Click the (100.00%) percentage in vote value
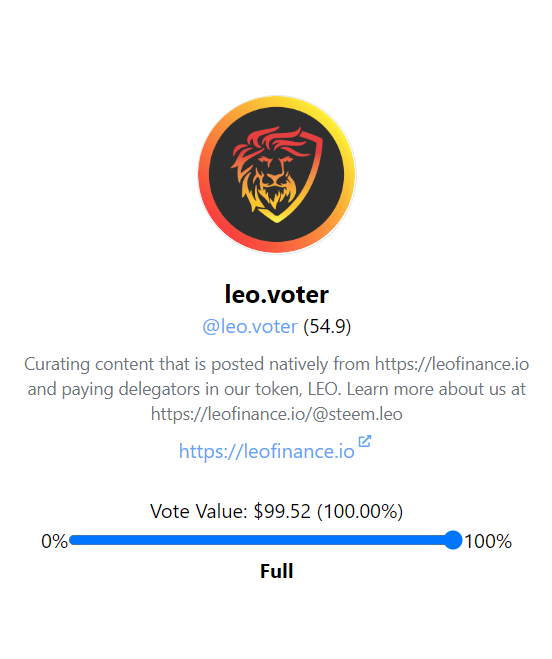 (x=360, y=511)
